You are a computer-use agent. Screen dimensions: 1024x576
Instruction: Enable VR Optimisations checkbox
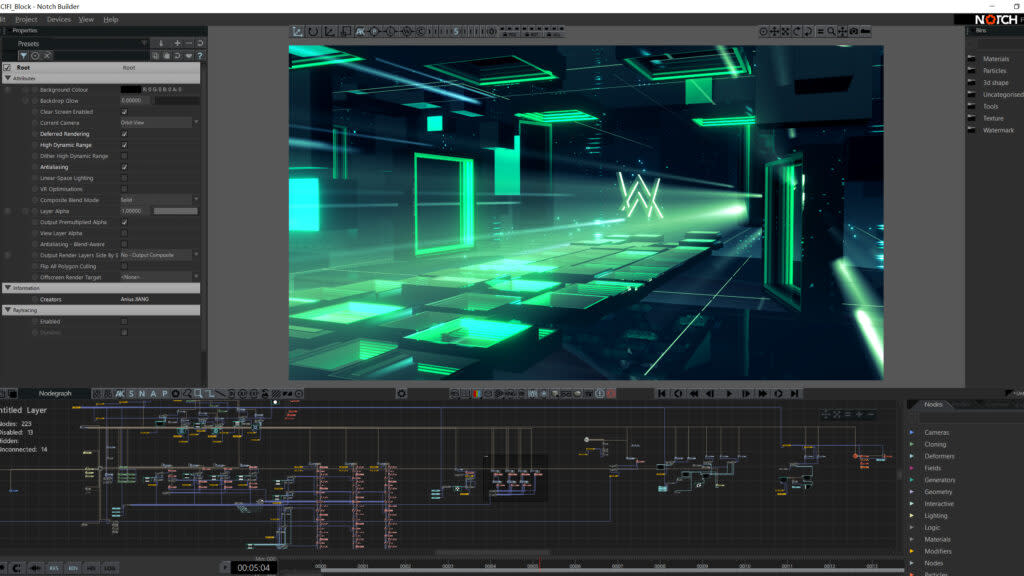(x=124, y=189)
